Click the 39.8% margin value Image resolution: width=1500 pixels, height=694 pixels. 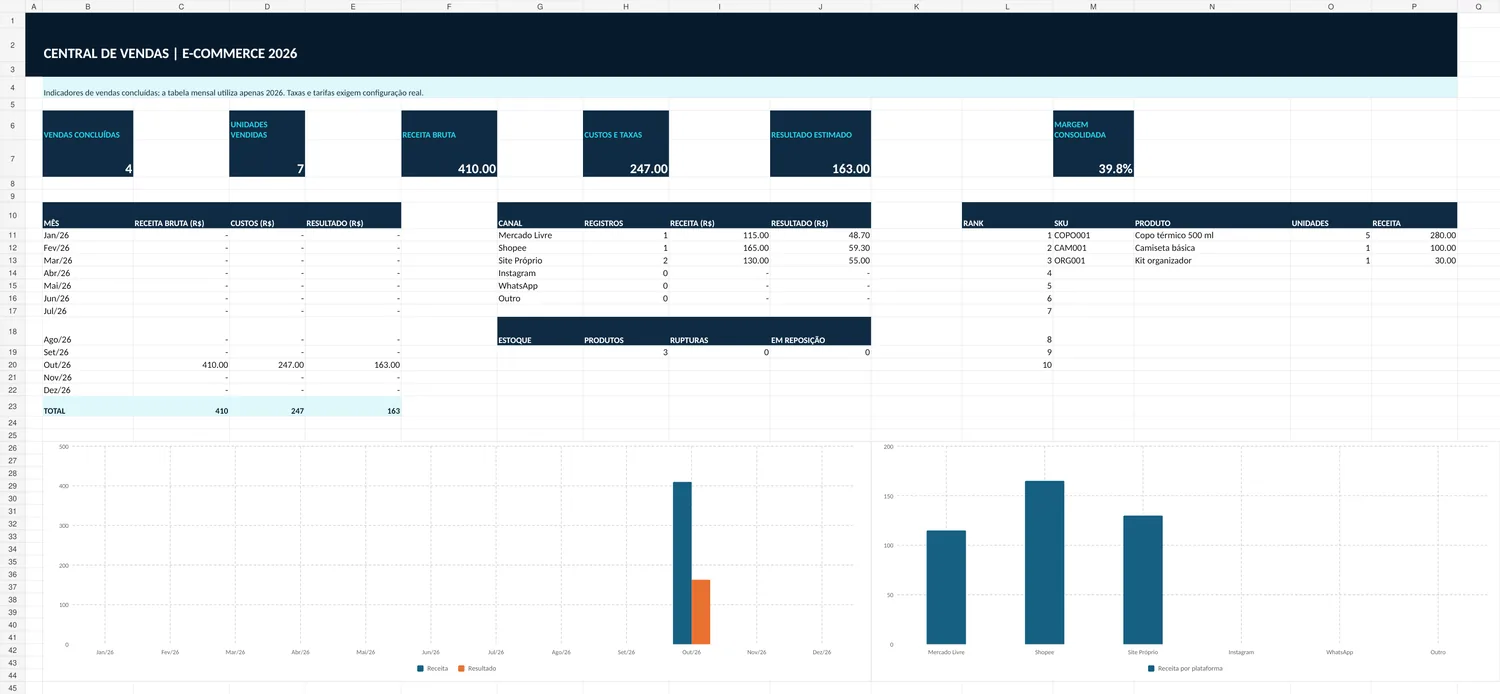click(x=1115, y=169)
